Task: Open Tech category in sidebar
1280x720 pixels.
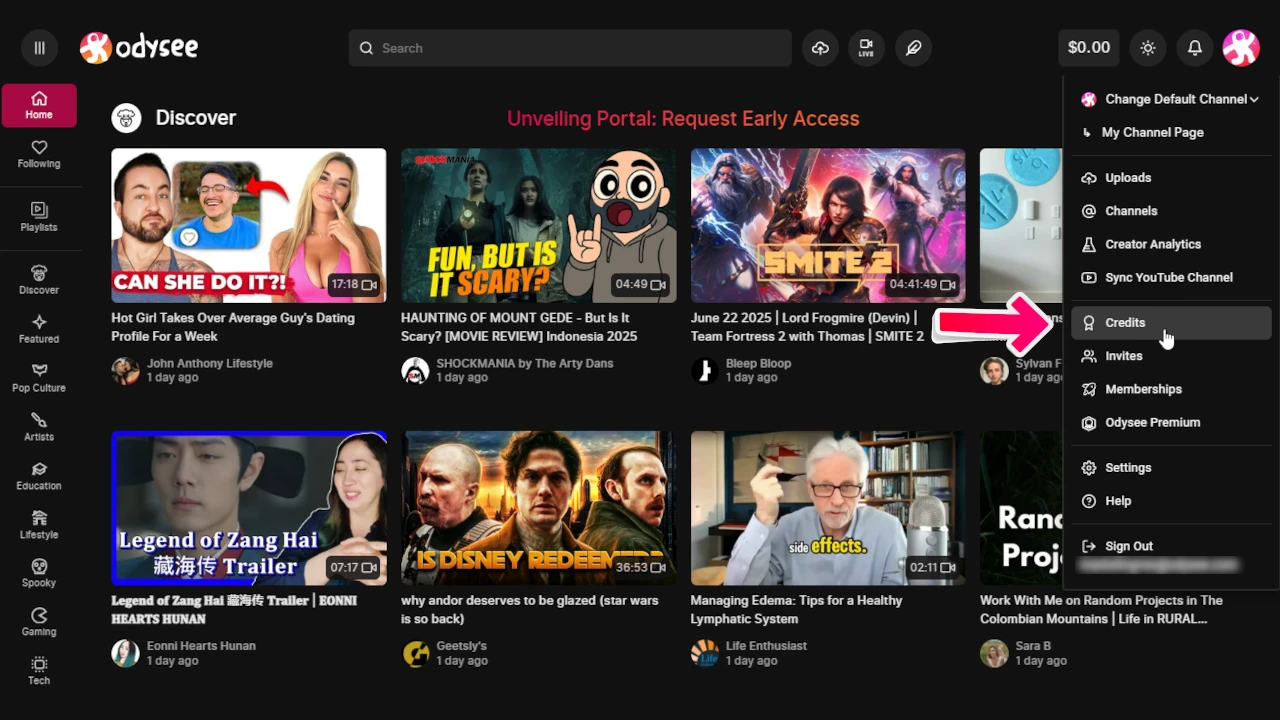Action: [x=39, y=671]
